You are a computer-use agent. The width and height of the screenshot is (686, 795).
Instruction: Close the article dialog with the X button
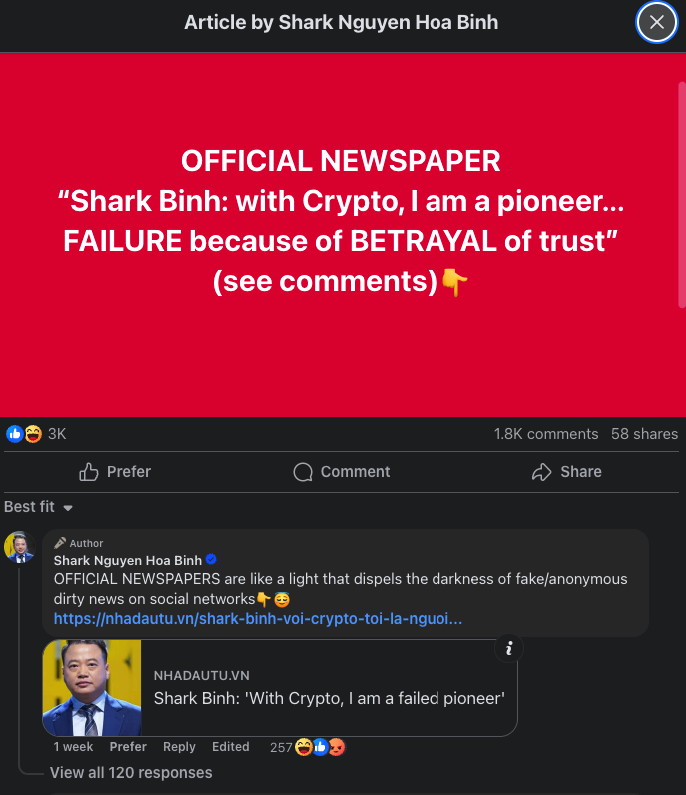656,22
